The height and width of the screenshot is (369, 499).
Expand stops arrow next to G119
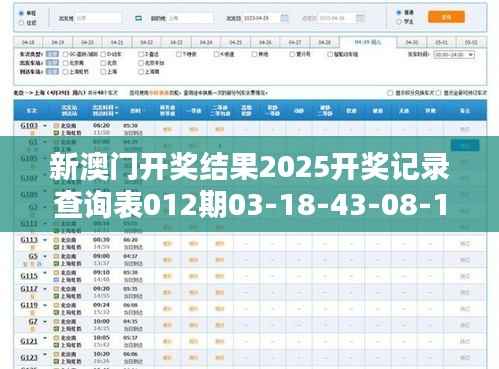click(45, 306)
